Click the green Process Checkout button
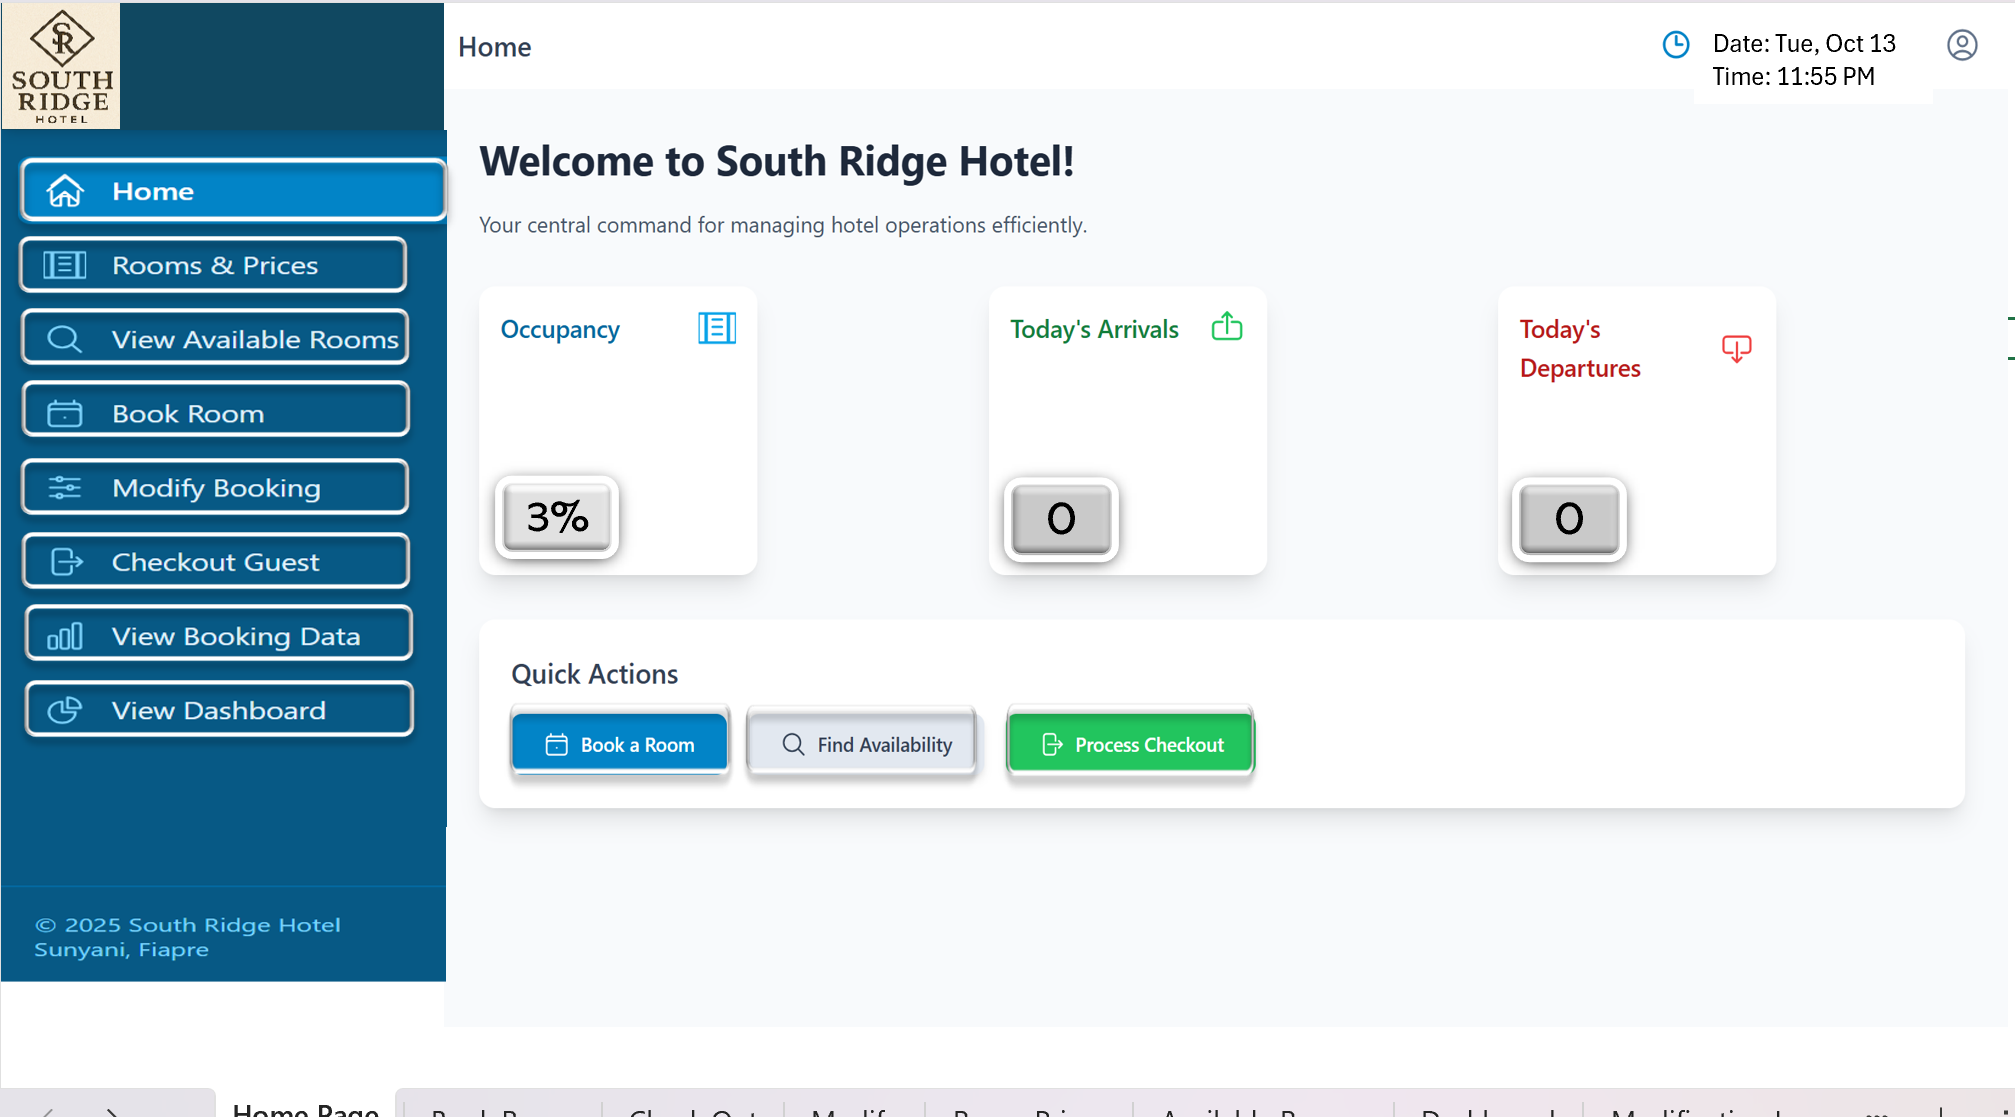 click(1130, 744)
